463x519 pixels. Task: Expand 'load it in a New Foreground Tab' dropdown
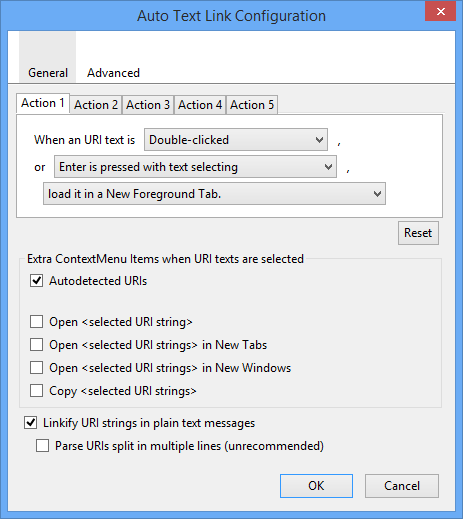[214, 194]
